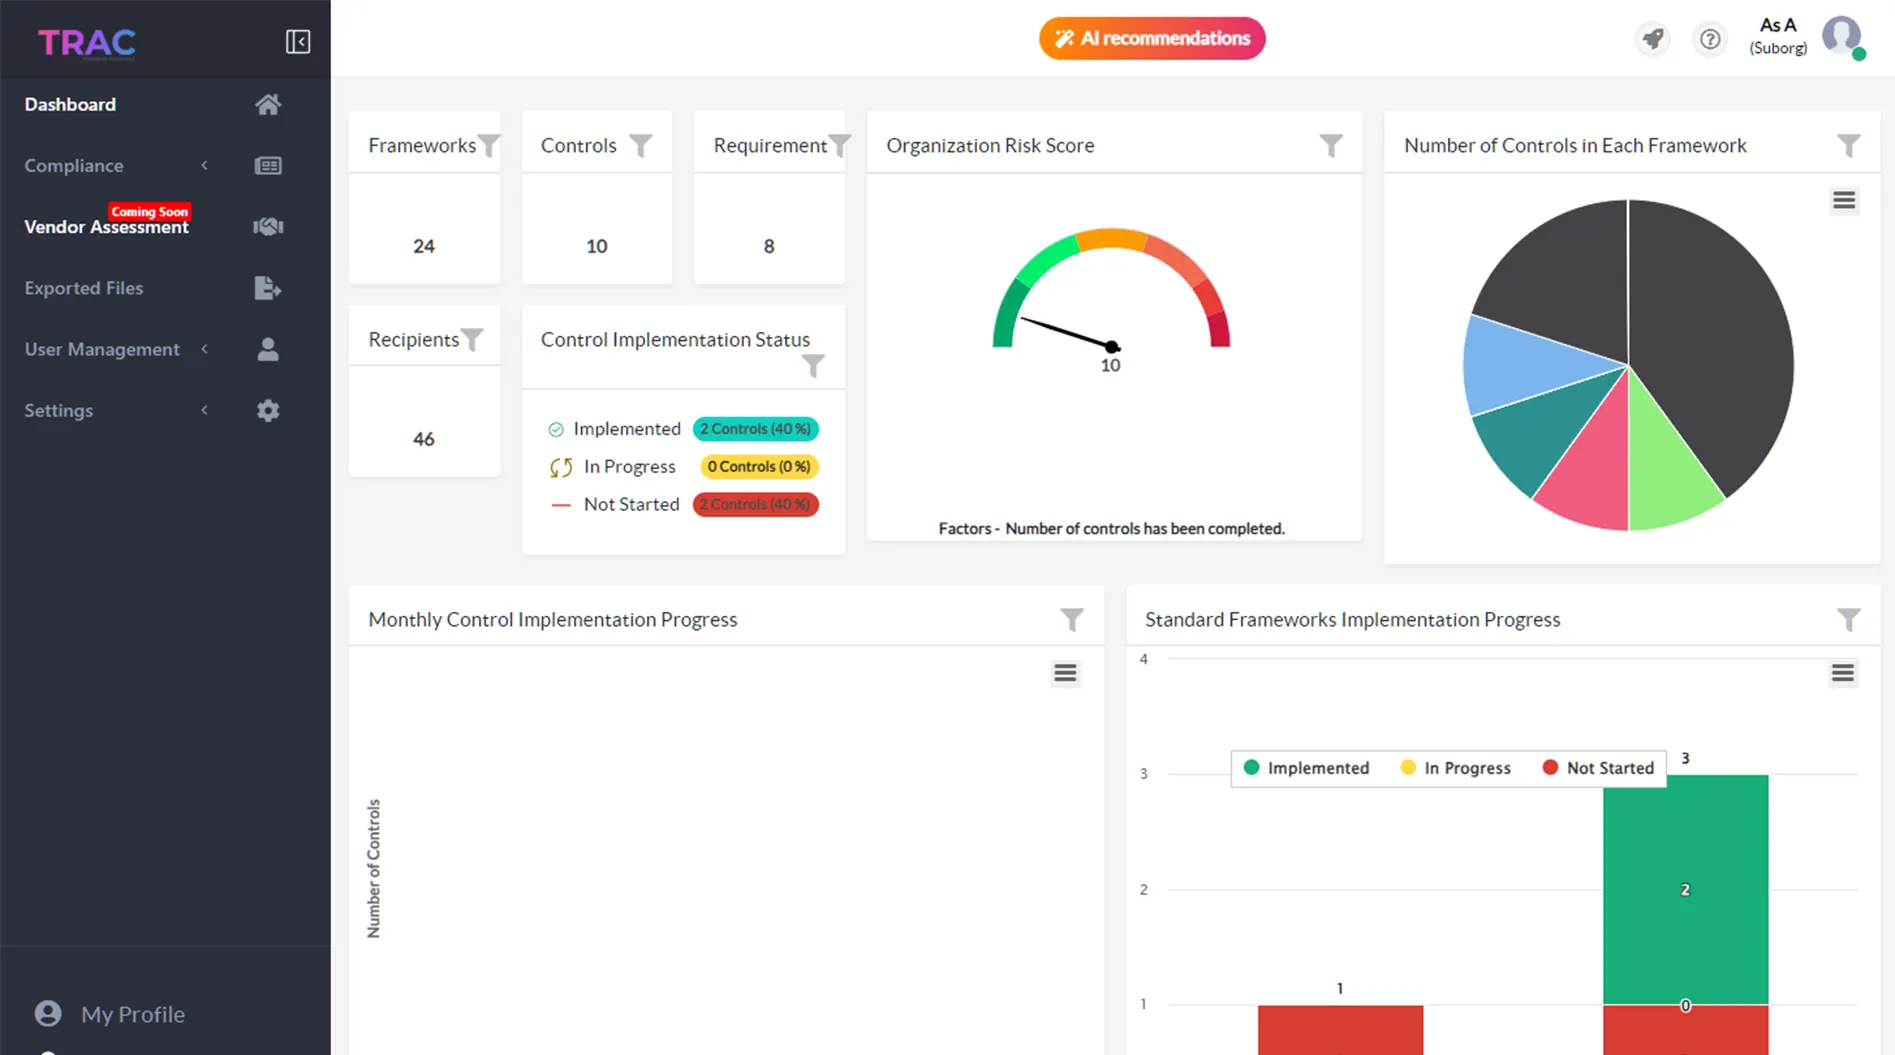Collapse the sidebar with the panel icon

(298, 41)
